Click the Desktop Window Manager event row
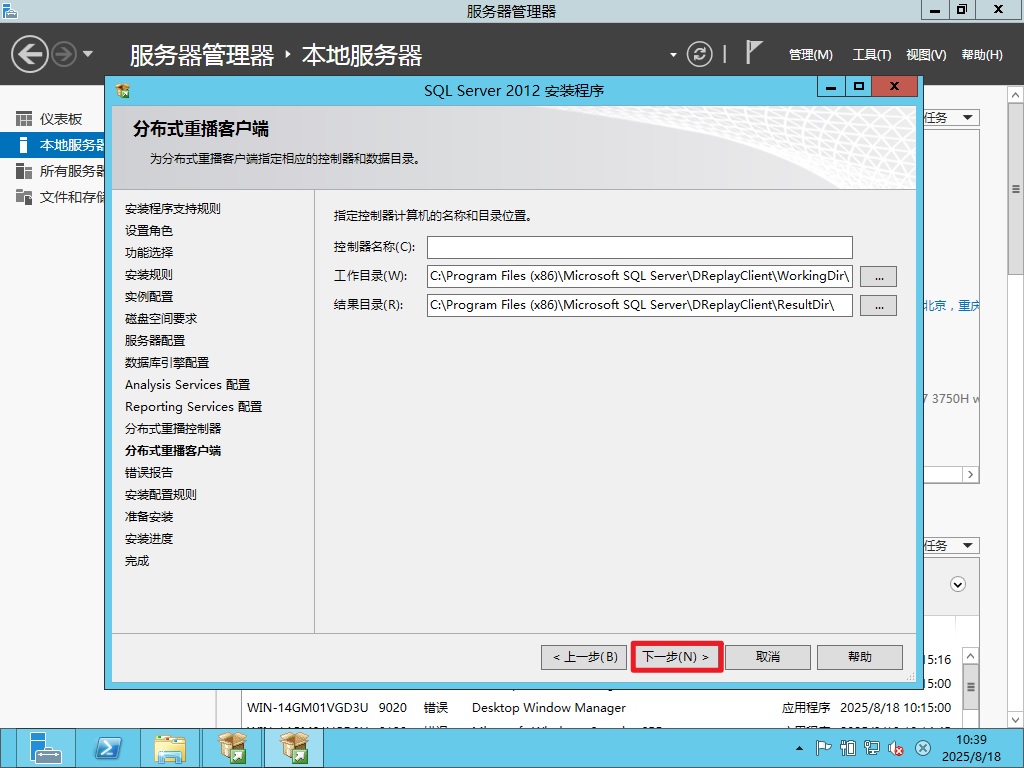Viewport: 1024px width, 768px height. pyautogui.click(x=599, y=707)
